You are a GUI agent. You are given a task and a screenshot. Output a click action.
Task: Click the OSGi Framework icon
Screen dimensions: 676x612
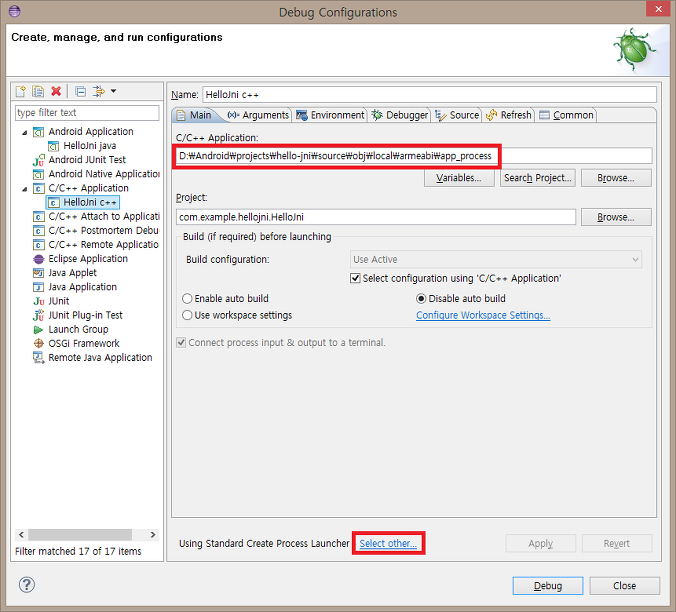coord(39,344)
